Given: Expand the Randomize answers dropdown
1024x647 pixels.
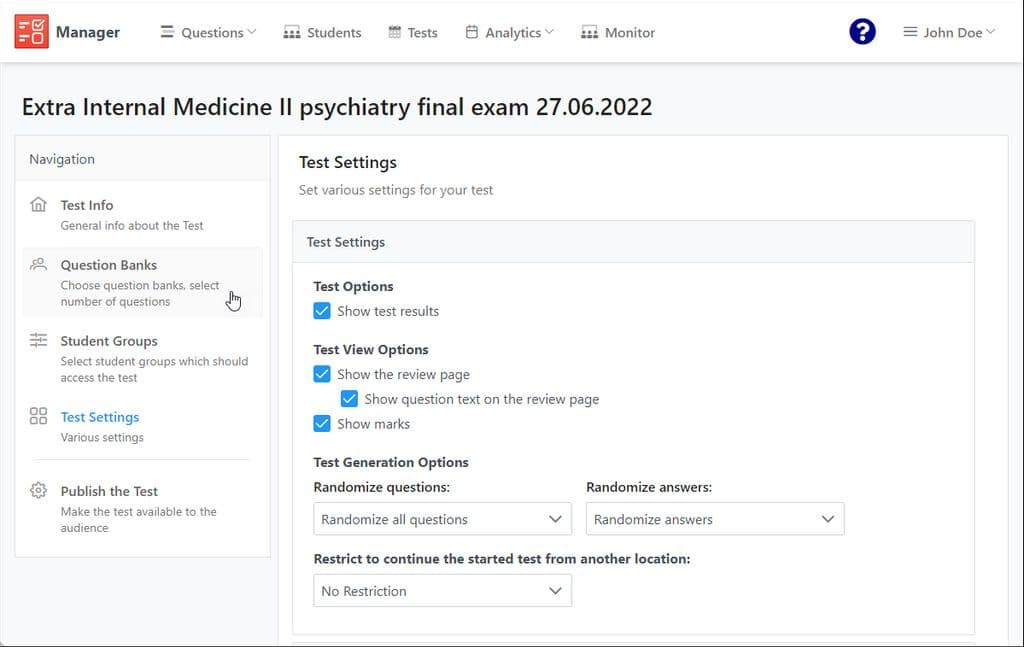Looking at the screenshot, I should pyautogui.click(x=714, y=519).
